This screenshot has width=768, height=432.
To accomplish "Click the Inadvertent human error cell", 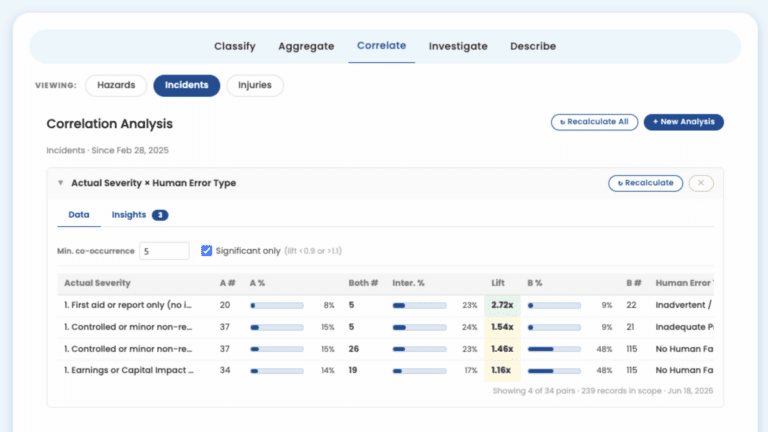I will (684, 305).
